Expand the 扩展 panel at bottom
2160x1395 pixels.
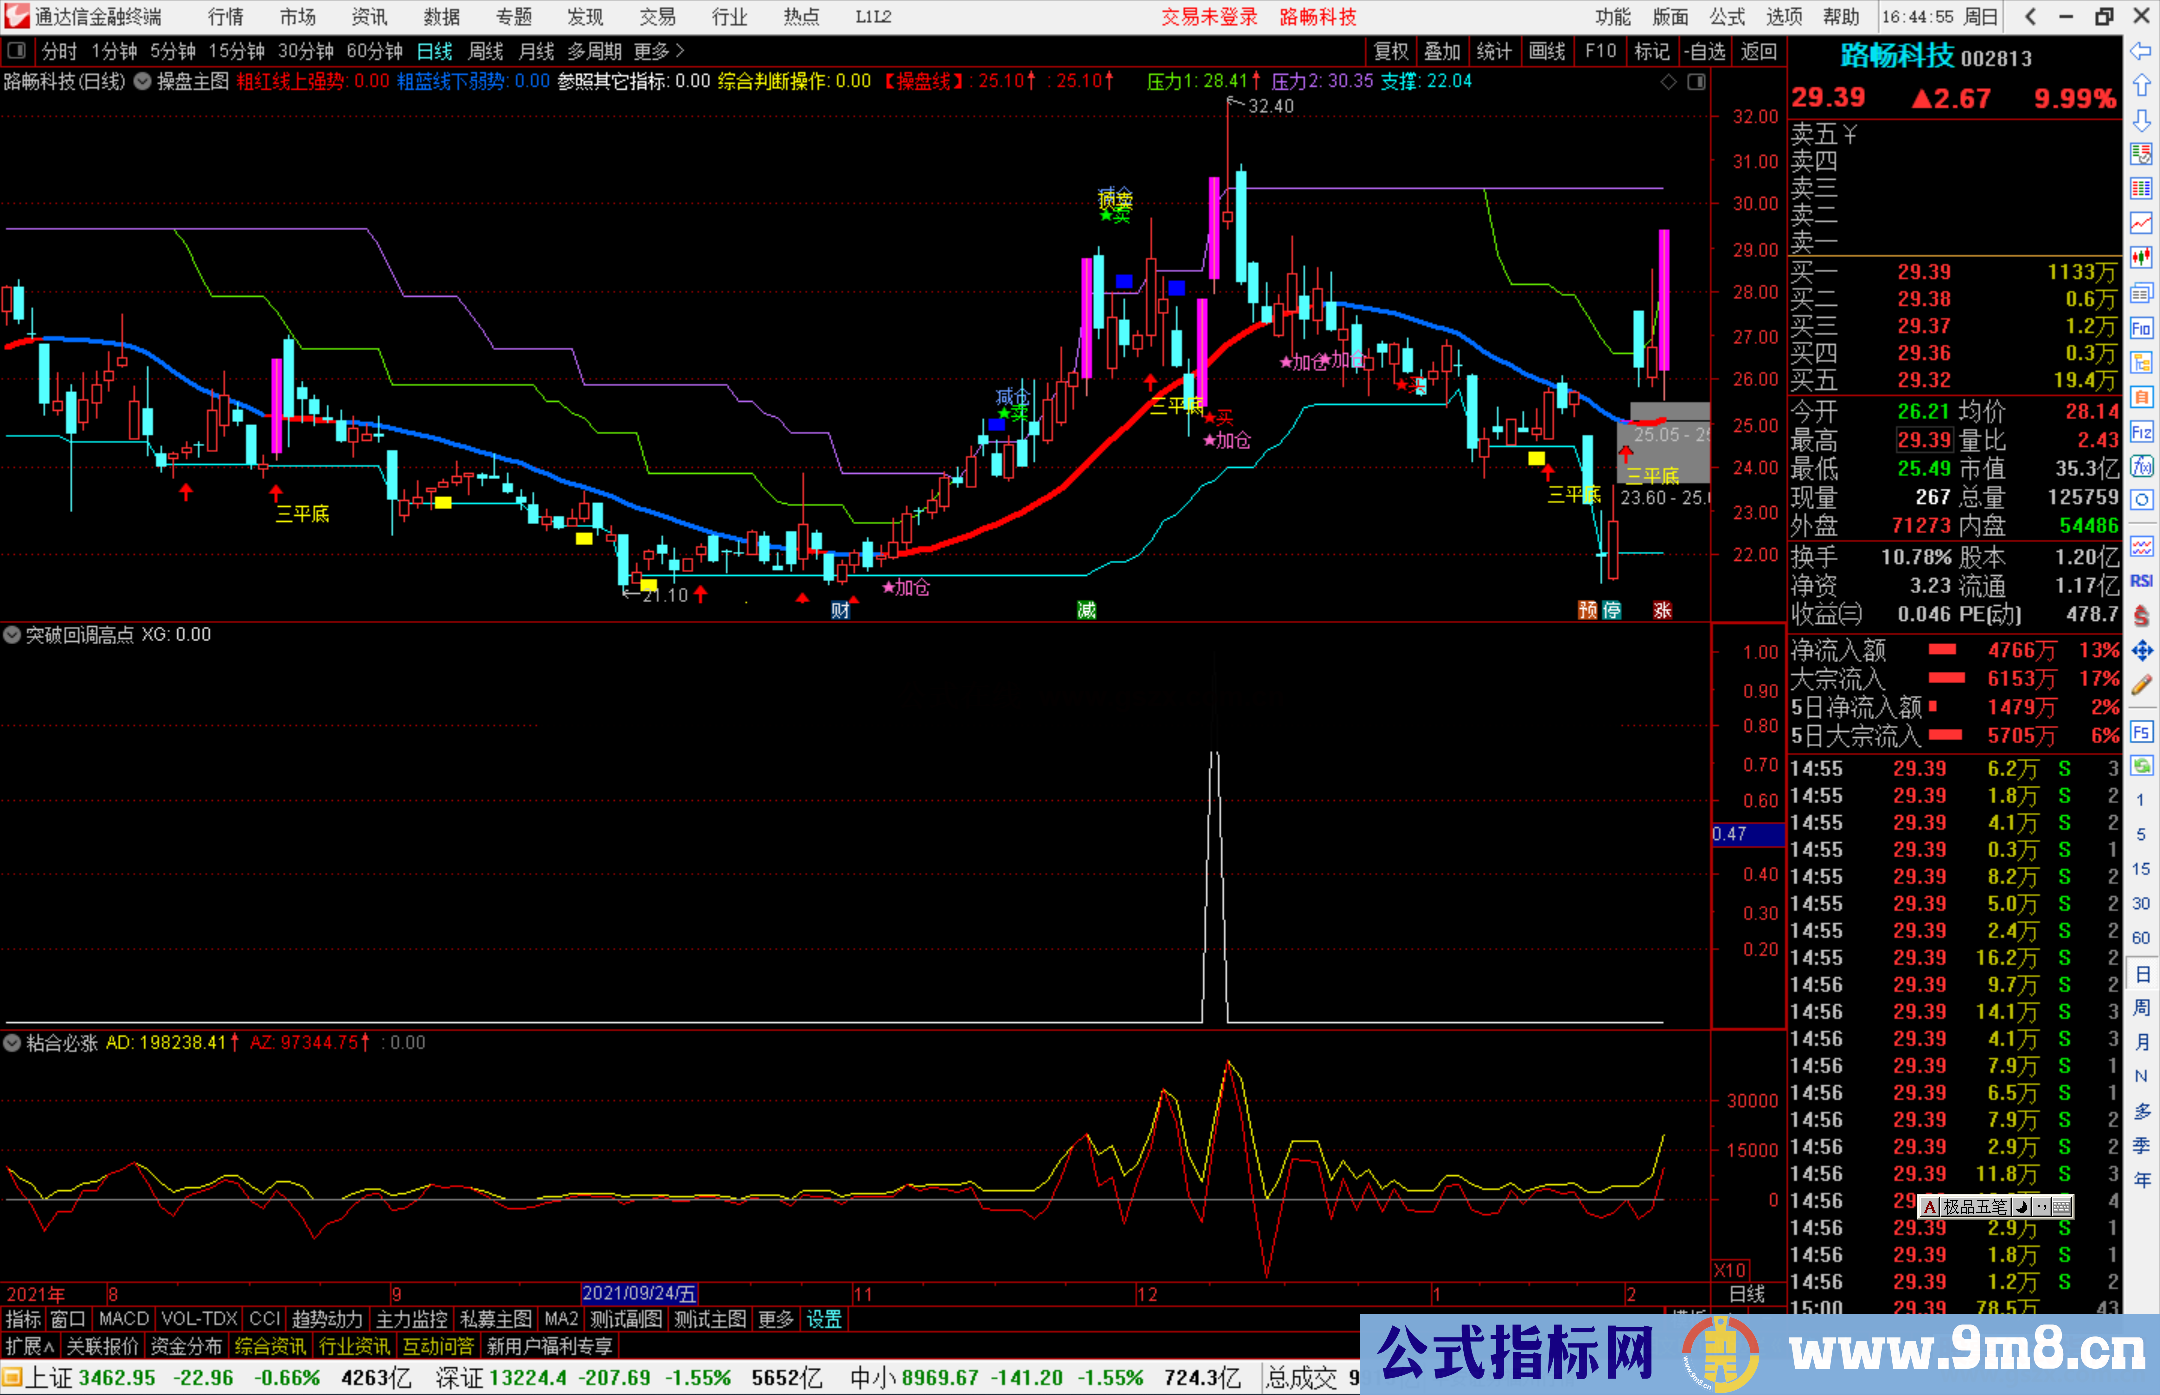(30, 1346)
